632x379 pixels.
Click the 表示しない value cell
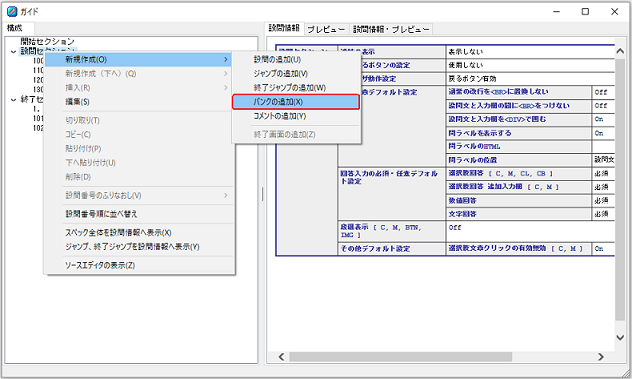click(x=530, y=52)
